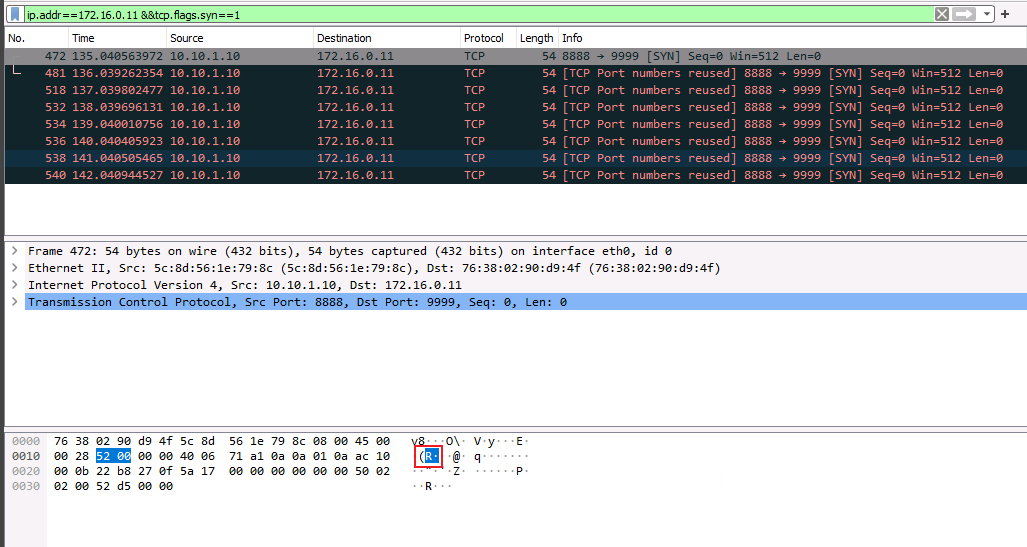Expand the Frame 472 details tree
1027x547 pixels.
point(14,251)
